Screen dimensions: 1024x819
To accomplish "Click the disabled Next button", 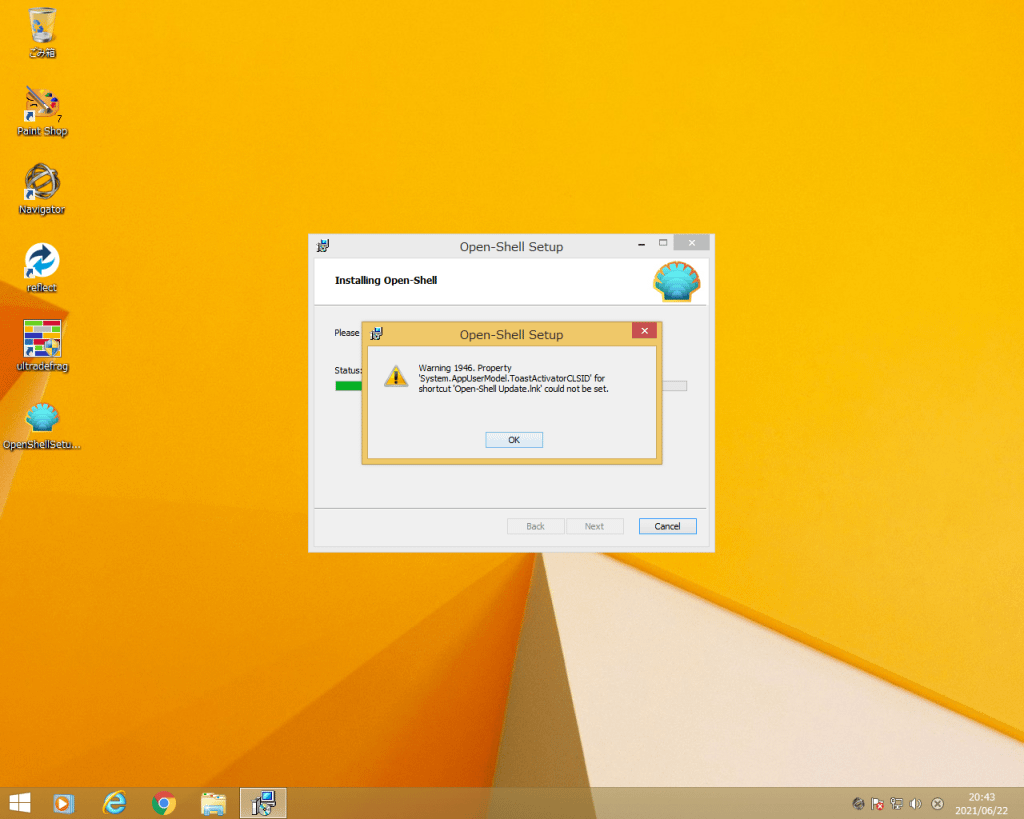I will (594, 526).
